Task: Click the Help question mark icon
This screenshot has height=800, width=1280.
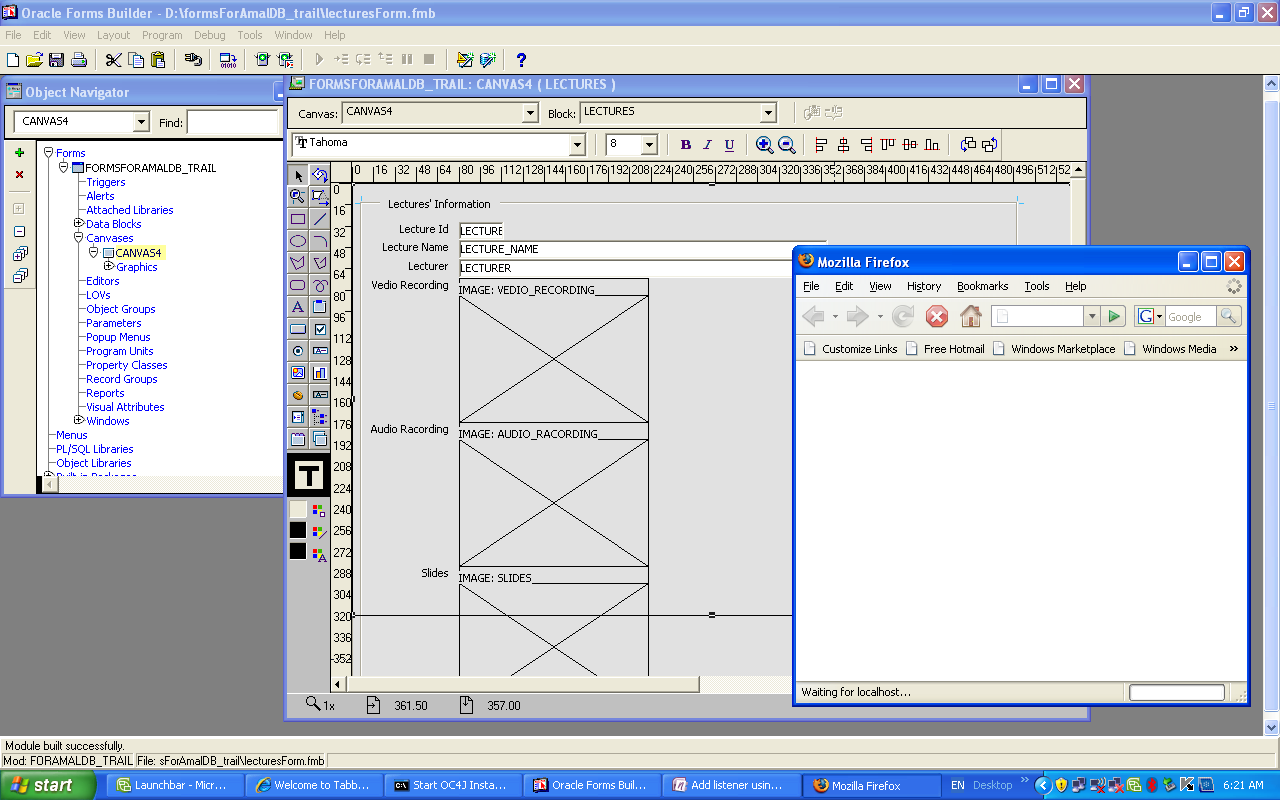Action: [521, 60]
